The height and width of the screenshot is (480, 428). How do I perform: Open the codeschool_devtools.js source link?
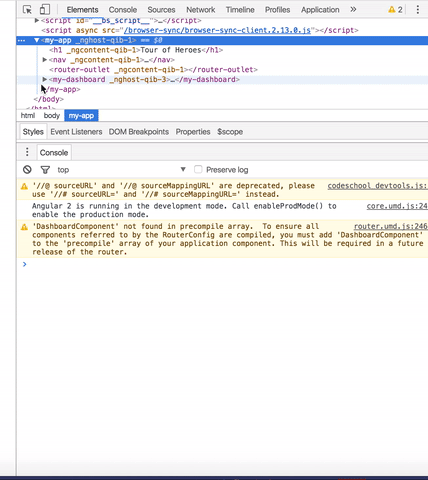pyautogui.click(x=377, y=186)
